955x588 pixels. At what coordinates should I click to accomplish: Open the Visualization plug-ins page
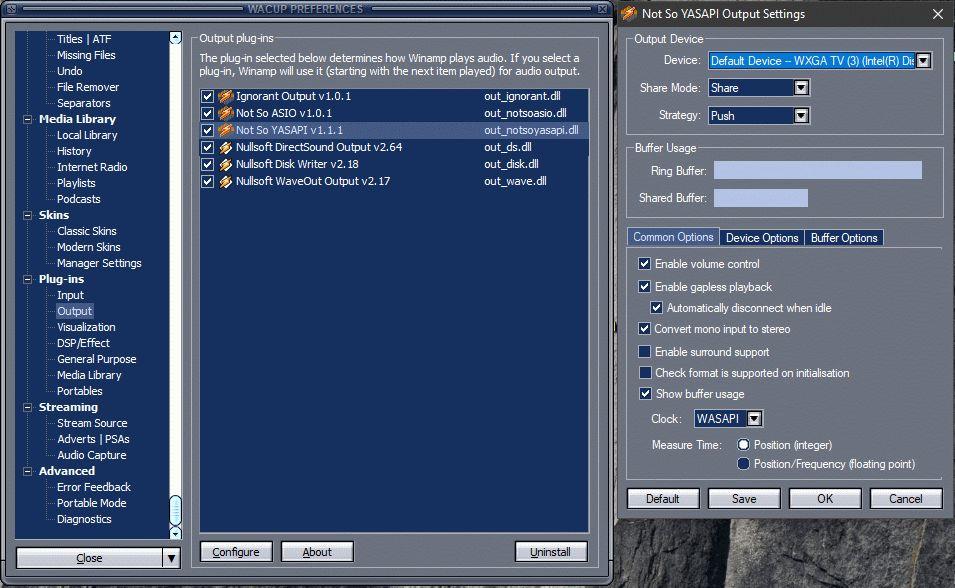86,327
